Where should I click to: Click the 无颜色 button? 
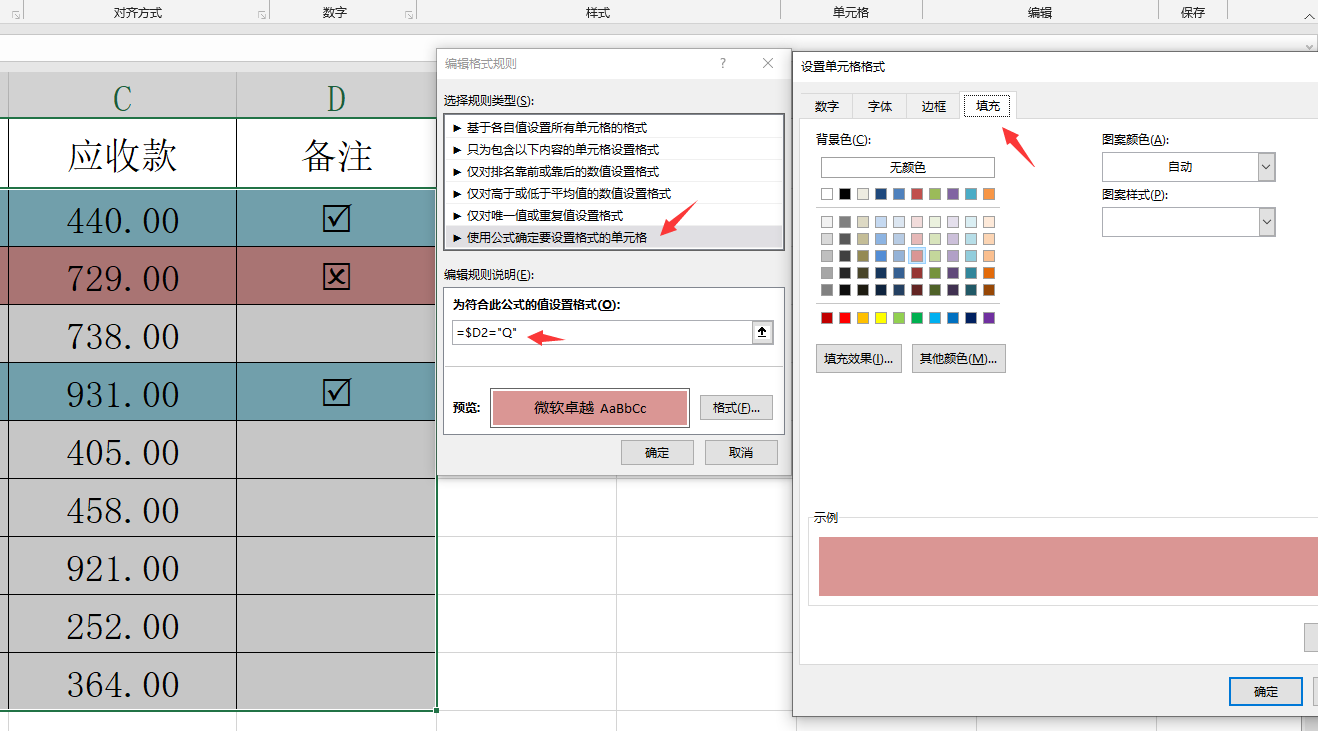click(x=908, y=167)
